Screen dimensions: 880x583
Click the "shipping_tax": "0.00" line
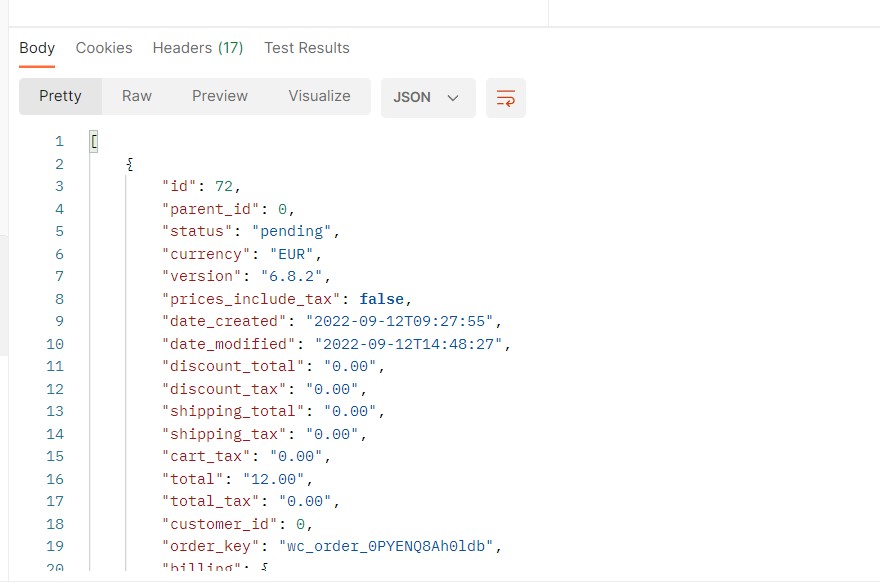[x=264, y=434]
